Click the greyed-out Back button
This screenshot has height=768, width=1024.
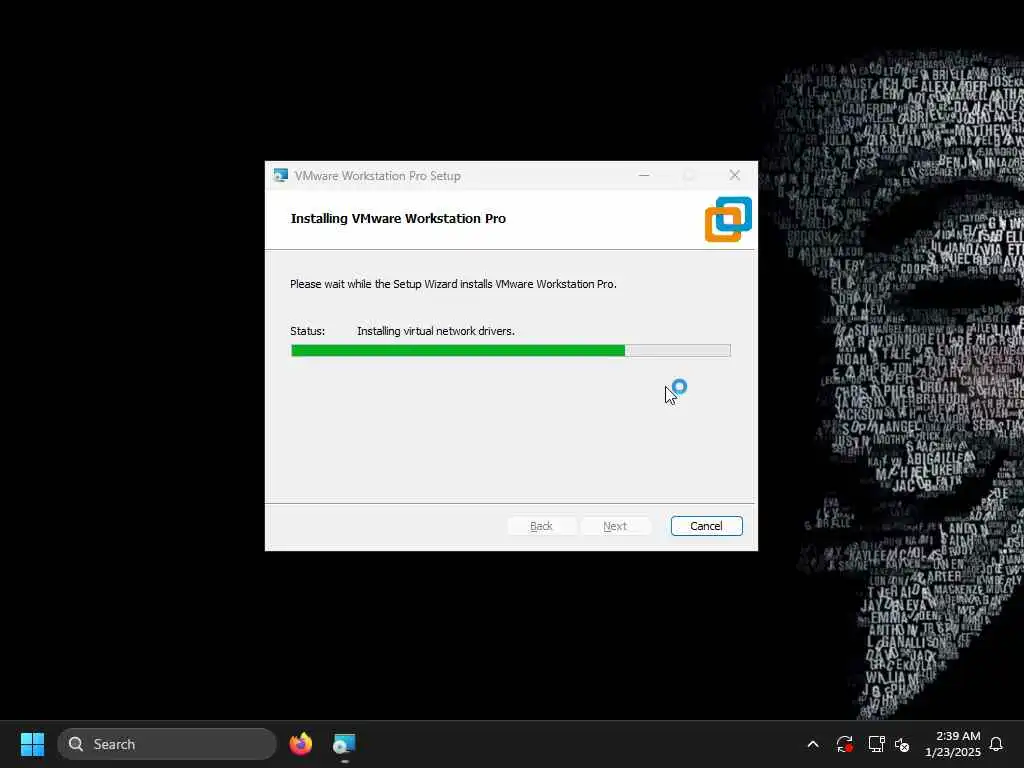click(541, 526)
